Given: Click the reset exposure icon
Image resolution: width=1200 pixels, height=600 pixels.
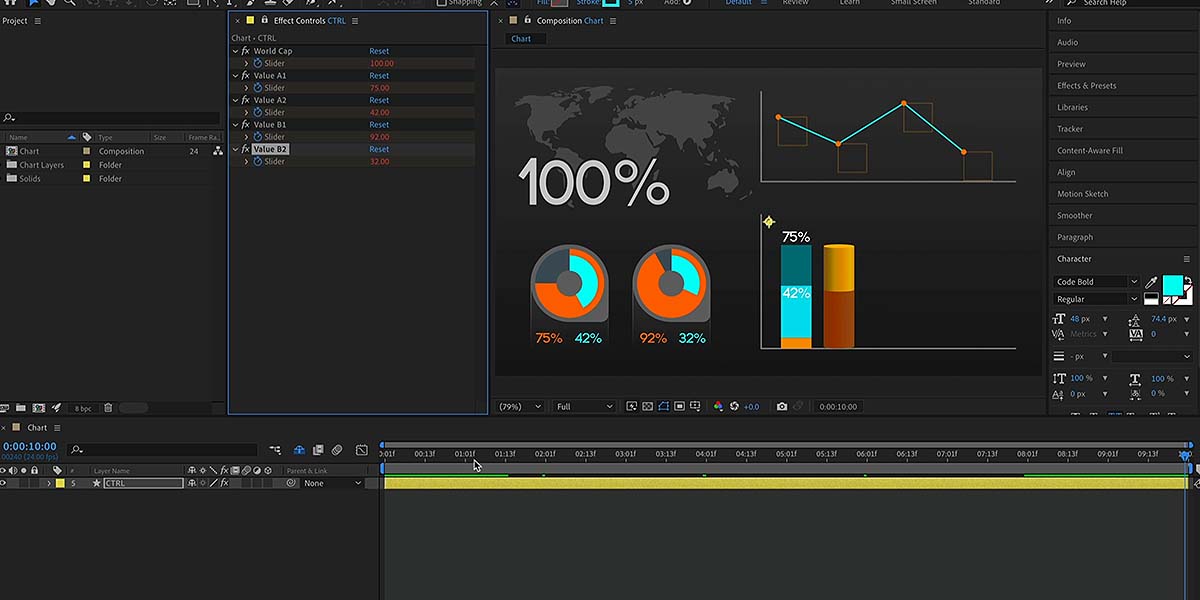Looking at the screenshot, I should click(734, 407).
